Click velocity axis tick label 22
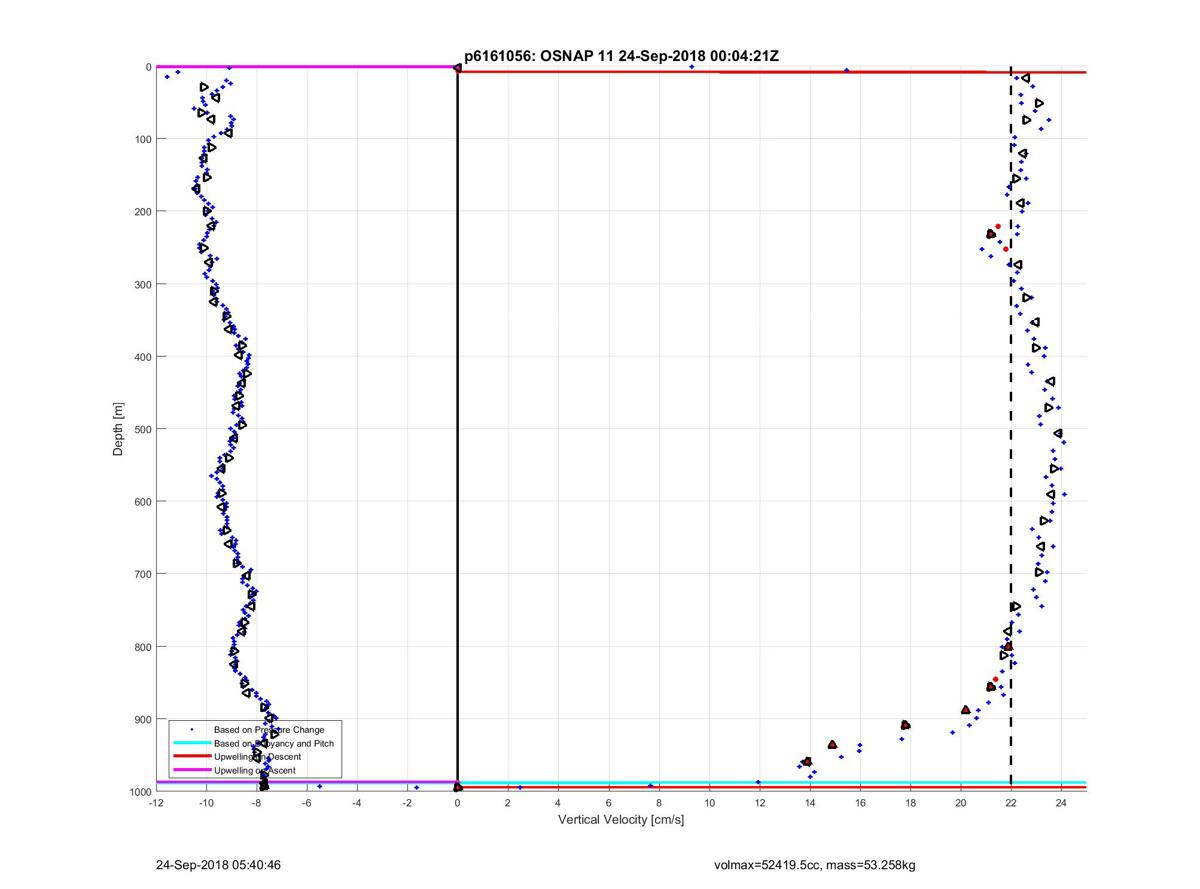Viewport: 1200px width, 889px height. coord(1011,803)
